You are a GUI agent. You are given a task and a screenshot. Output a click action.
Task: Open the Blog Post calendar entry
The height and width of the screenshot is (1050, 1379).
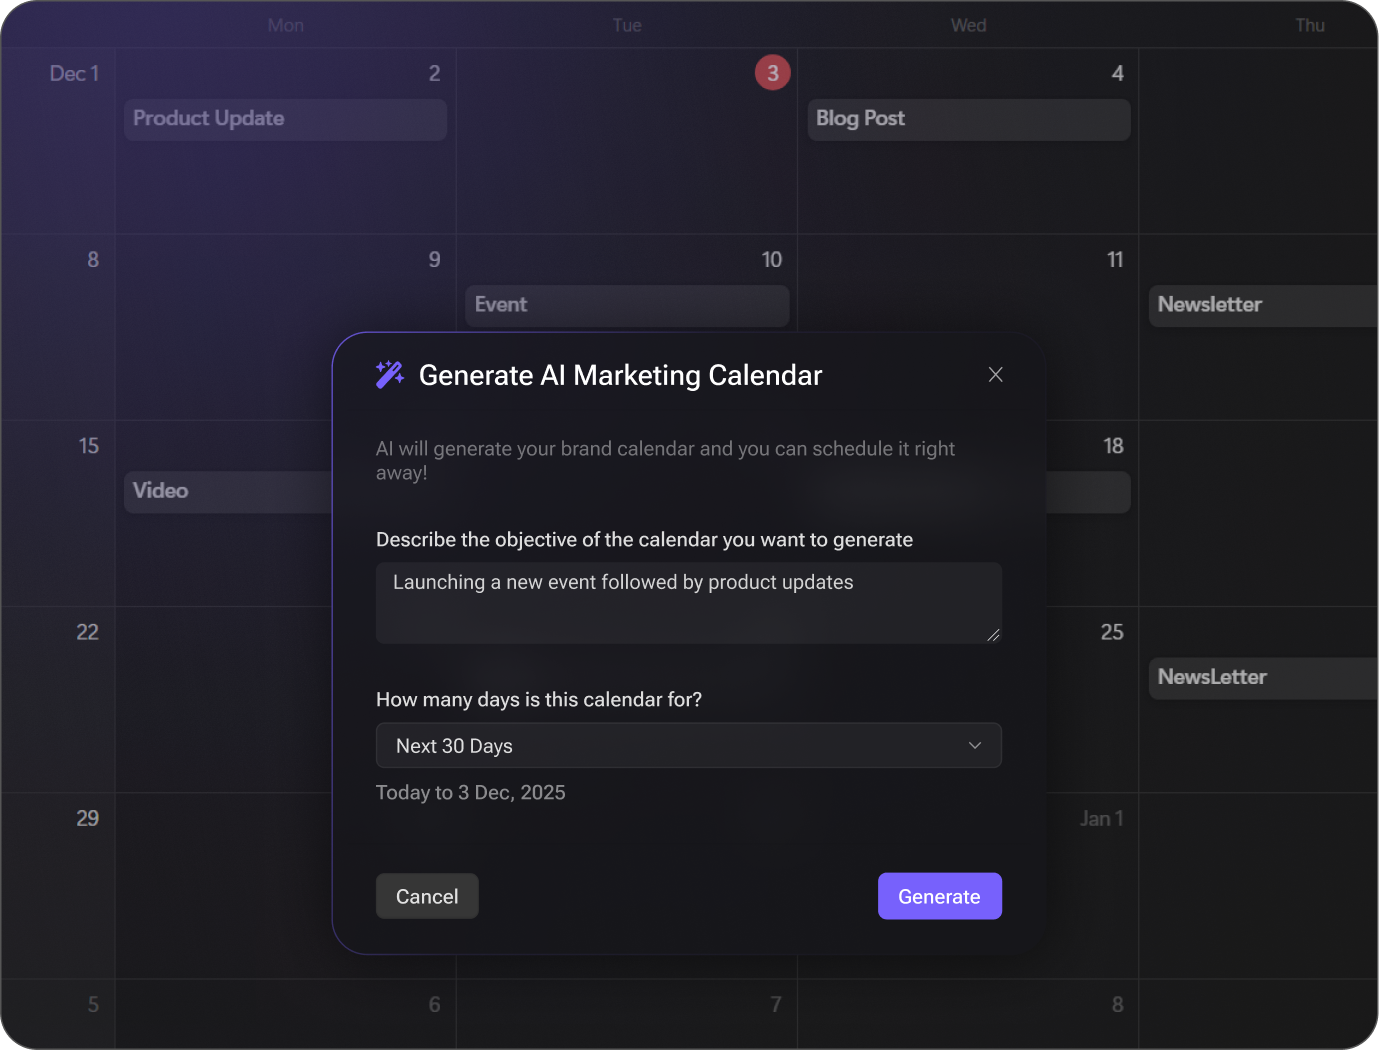(968, 119)
